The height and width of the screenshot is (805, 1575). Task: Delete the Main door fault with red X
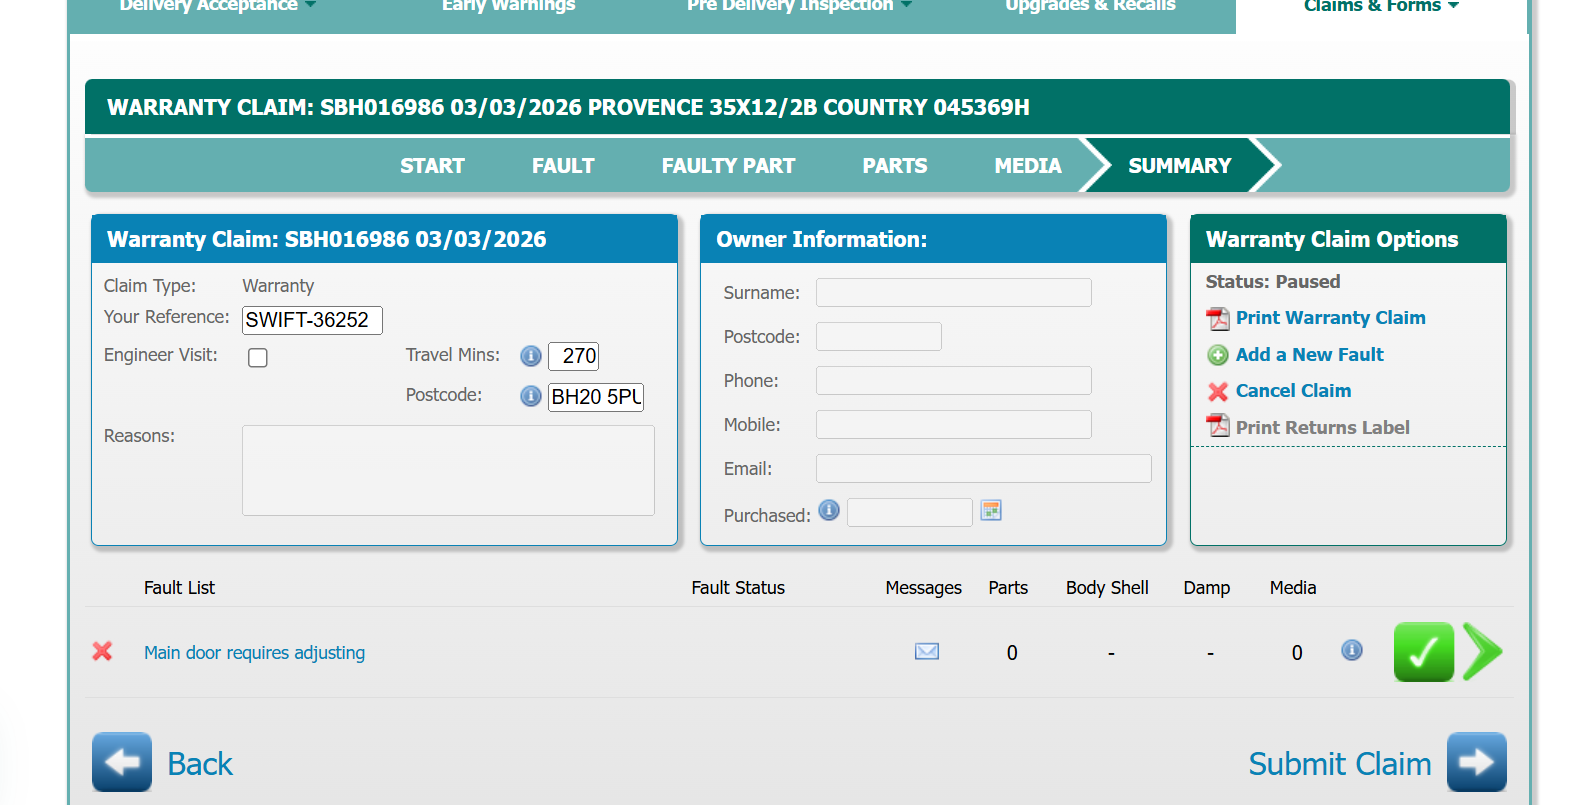(102, 652)
